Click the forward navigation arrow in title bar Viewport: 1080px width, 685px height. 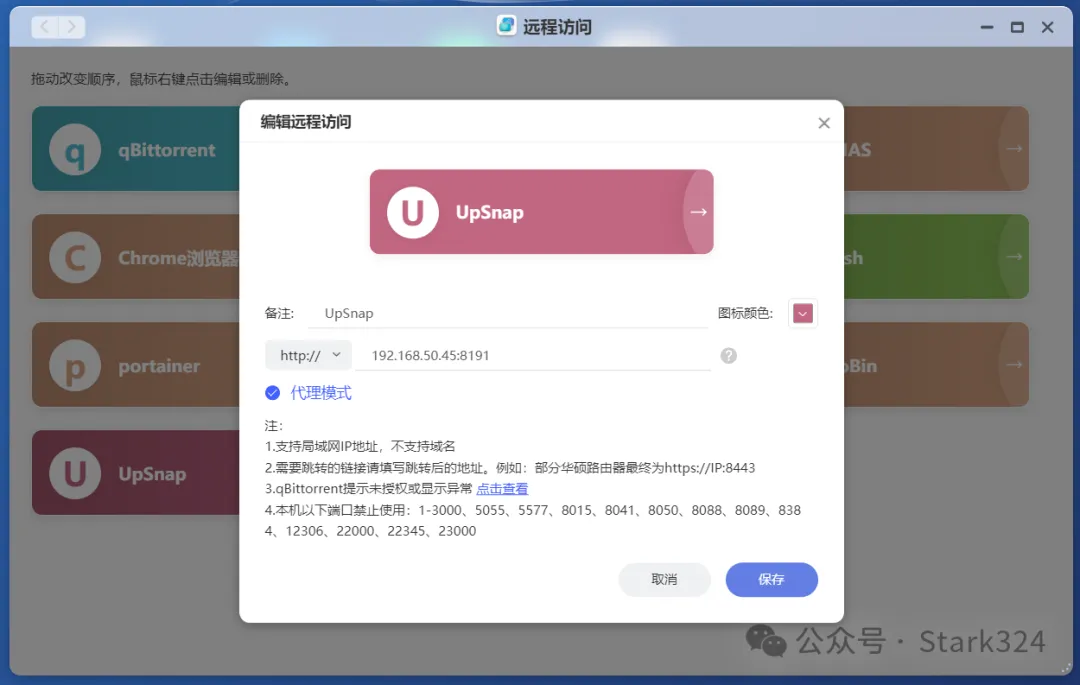(72, 27)
